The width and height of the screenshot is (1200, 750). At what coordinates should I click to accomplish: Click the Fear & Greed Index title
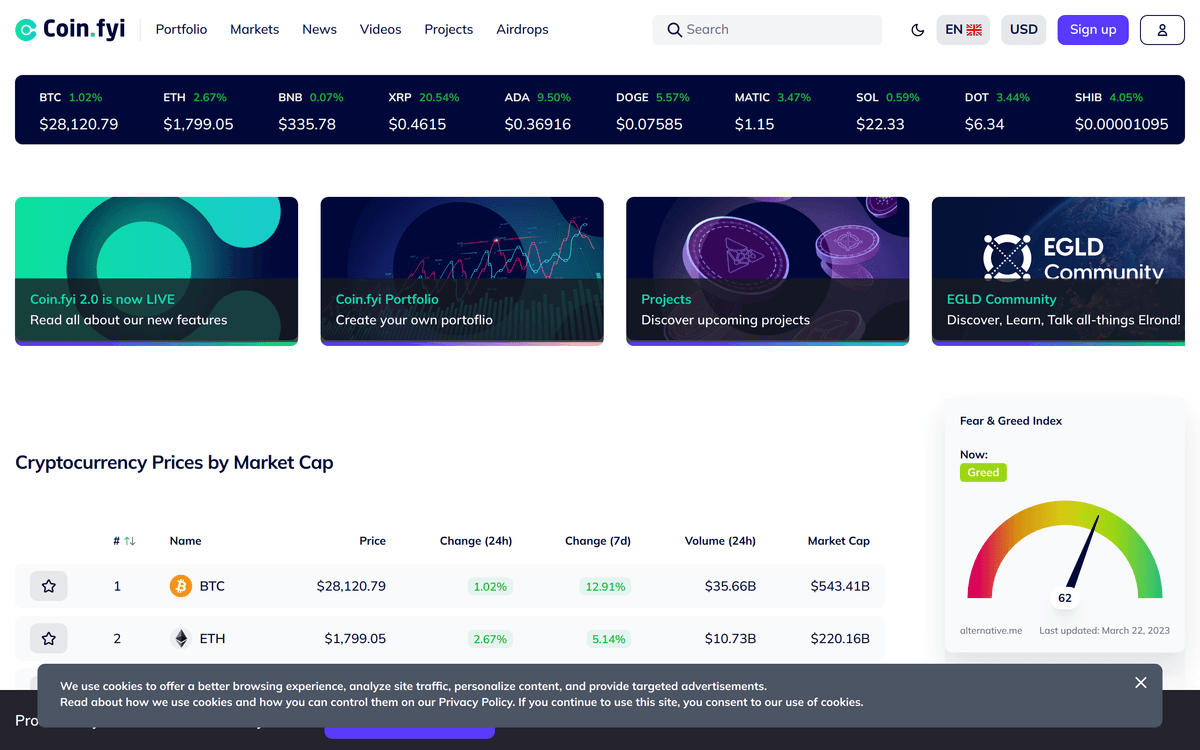coord(1011,421)
